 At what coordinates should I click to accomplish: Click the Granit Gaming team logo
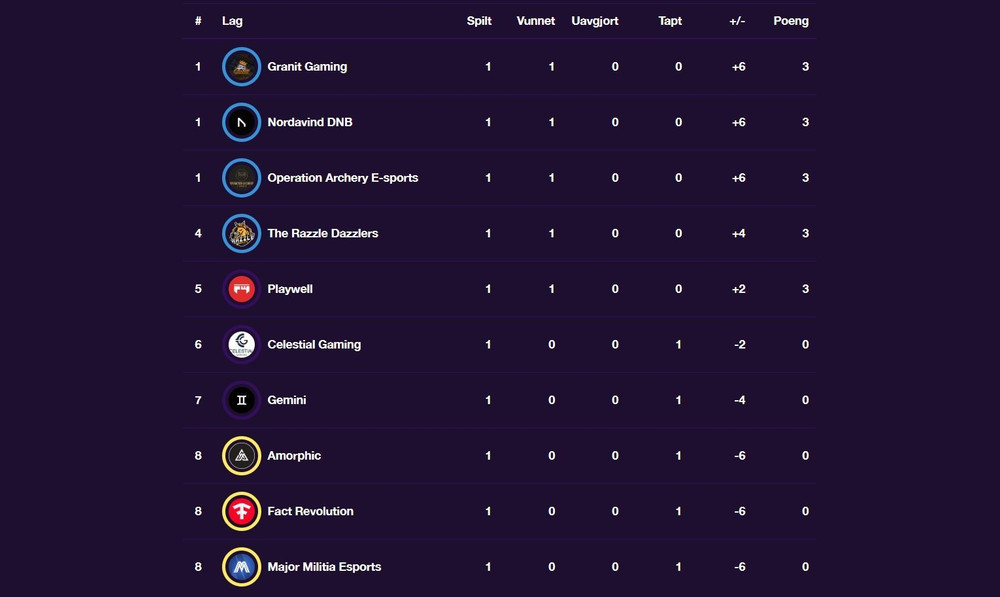coord(242,66)
